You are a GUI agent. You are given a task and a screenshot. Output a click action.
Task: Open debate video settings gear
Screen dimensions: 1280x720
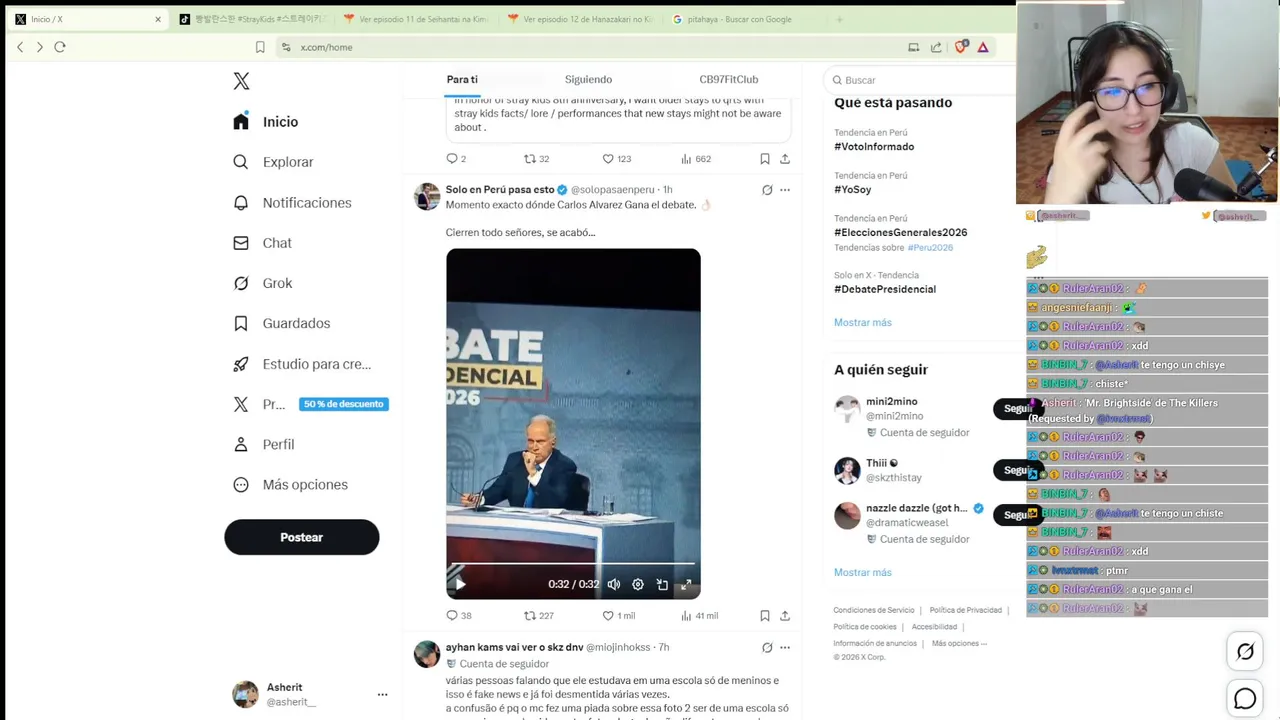[x=638, y=585]
